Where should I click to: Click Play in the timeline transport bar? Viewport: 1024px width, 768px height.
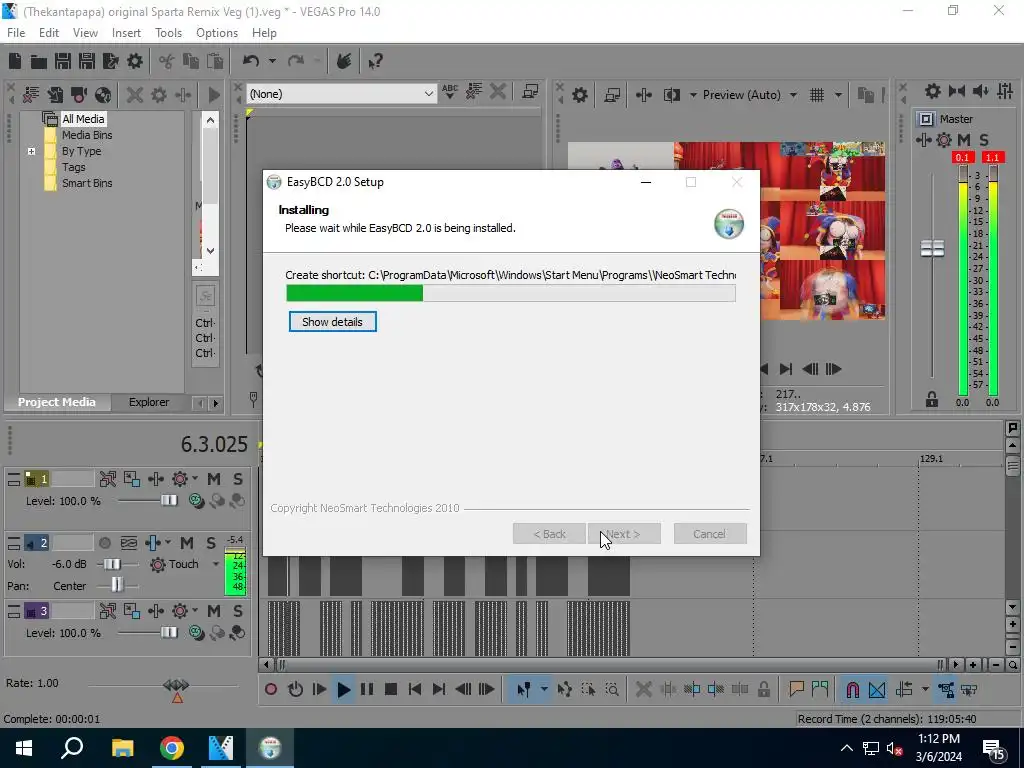344,689
